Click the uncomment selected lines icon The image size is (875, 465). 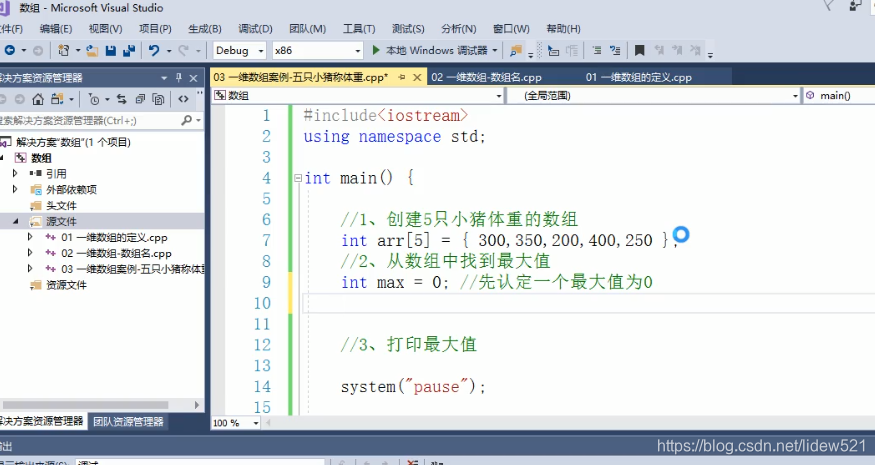coord(615,50)
